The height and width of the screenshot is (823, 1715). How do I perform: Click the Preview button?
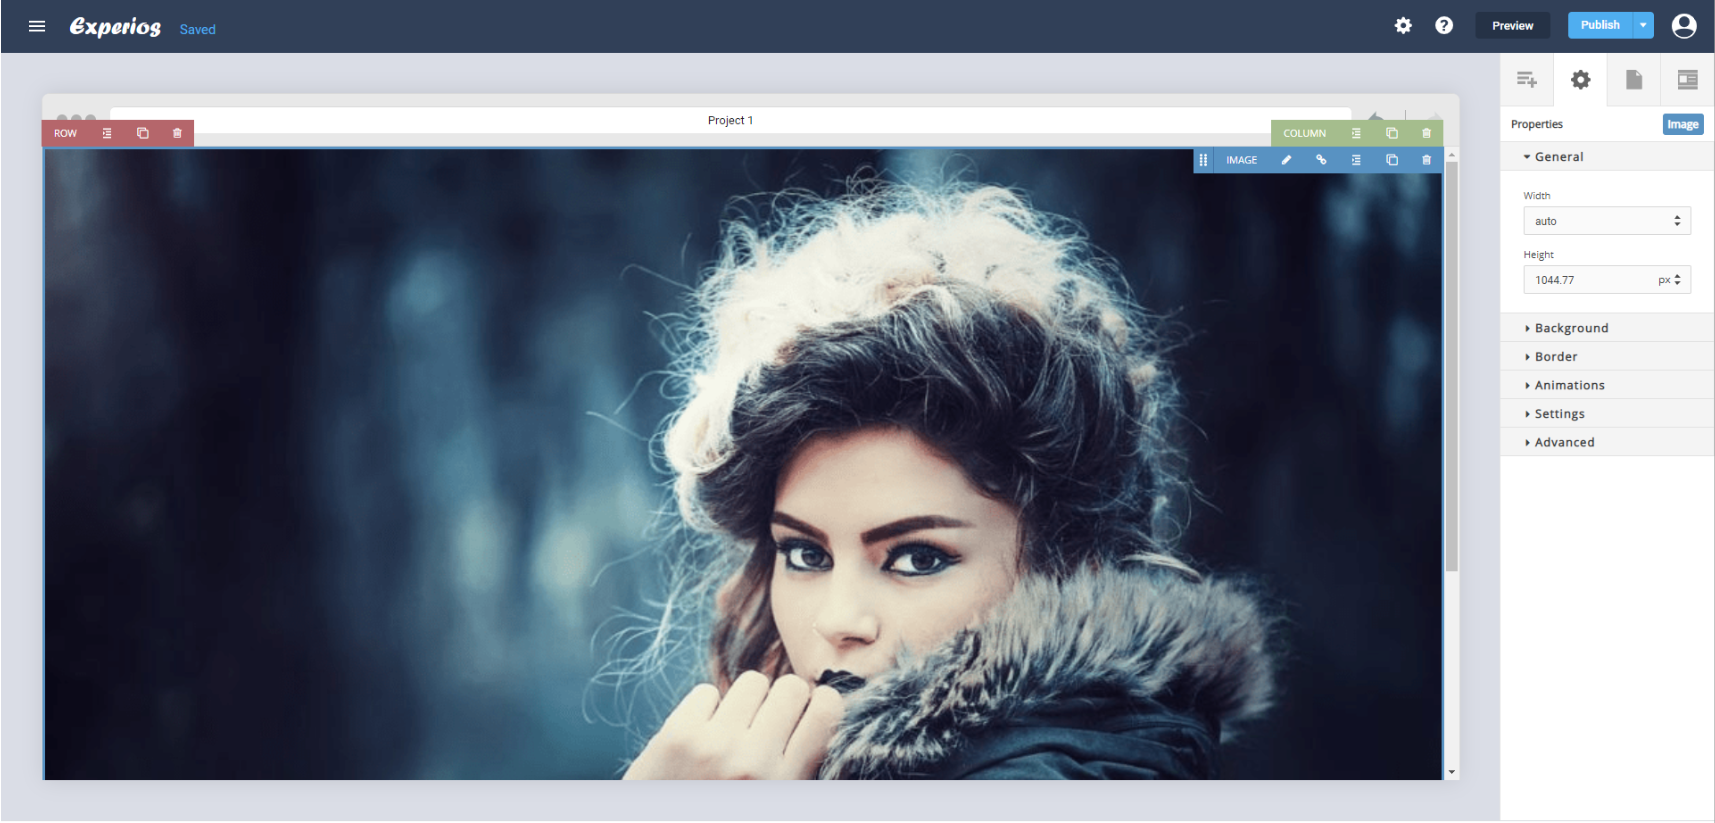(x=1512, y=26)
